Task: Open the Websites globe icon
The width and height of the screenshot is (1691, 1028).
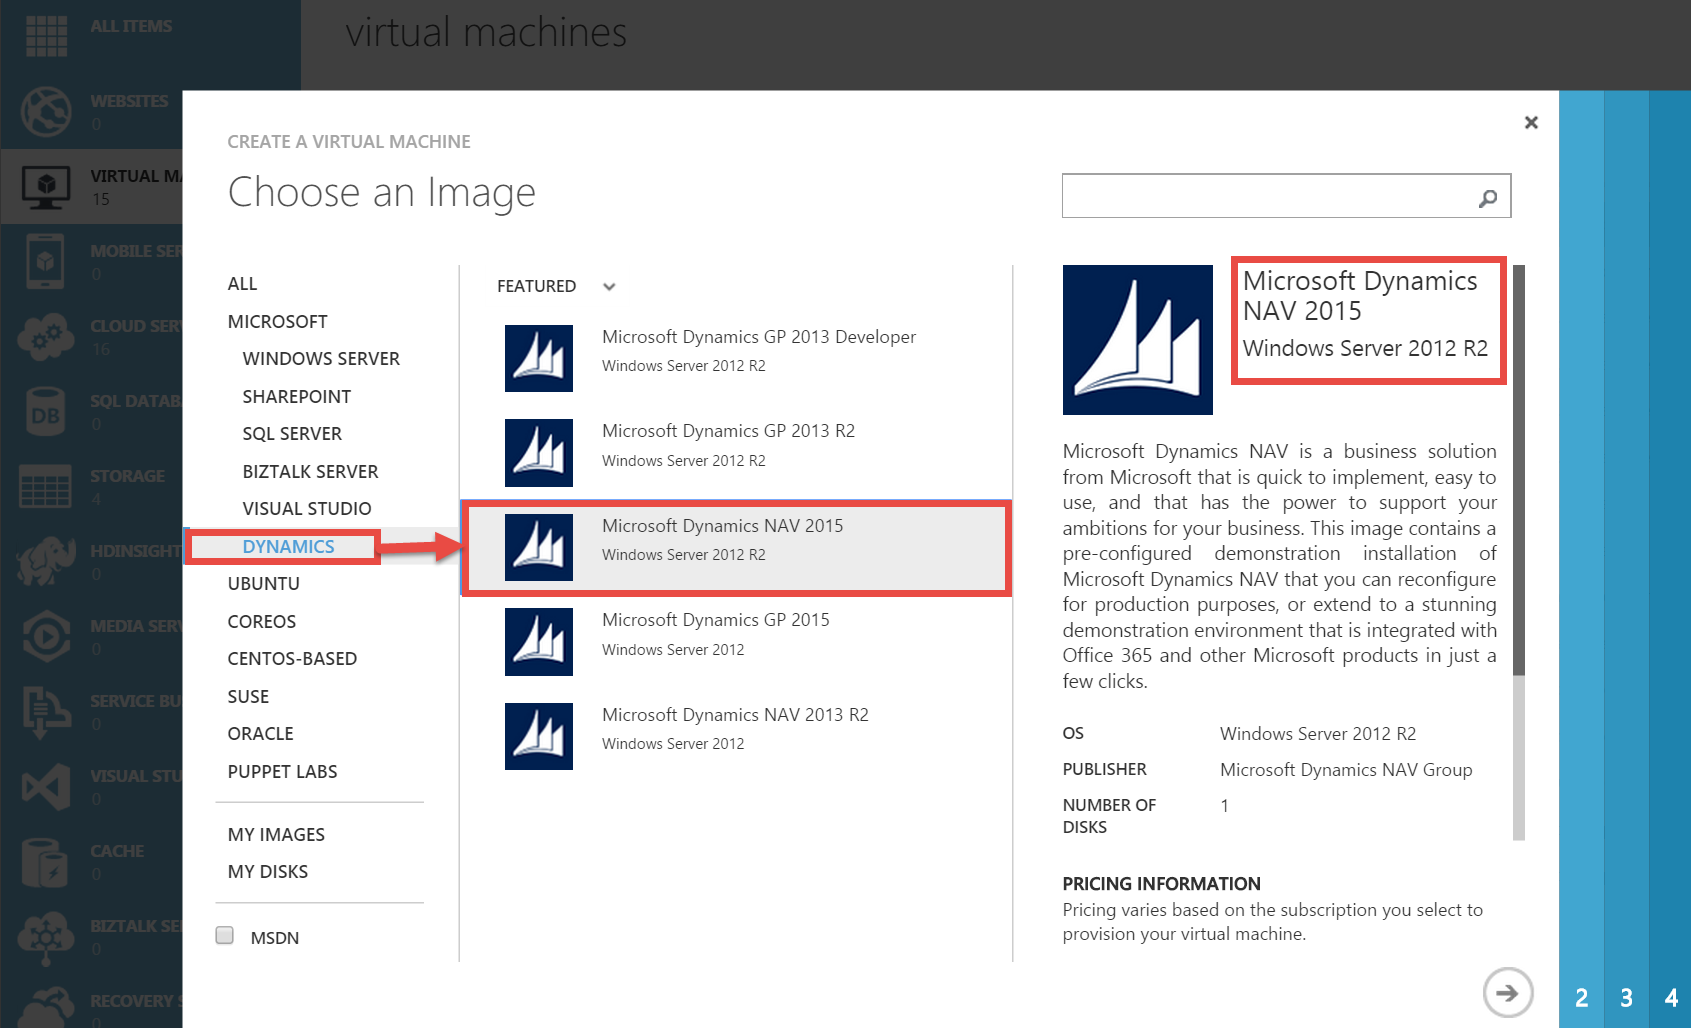Action: coord(46,110)
